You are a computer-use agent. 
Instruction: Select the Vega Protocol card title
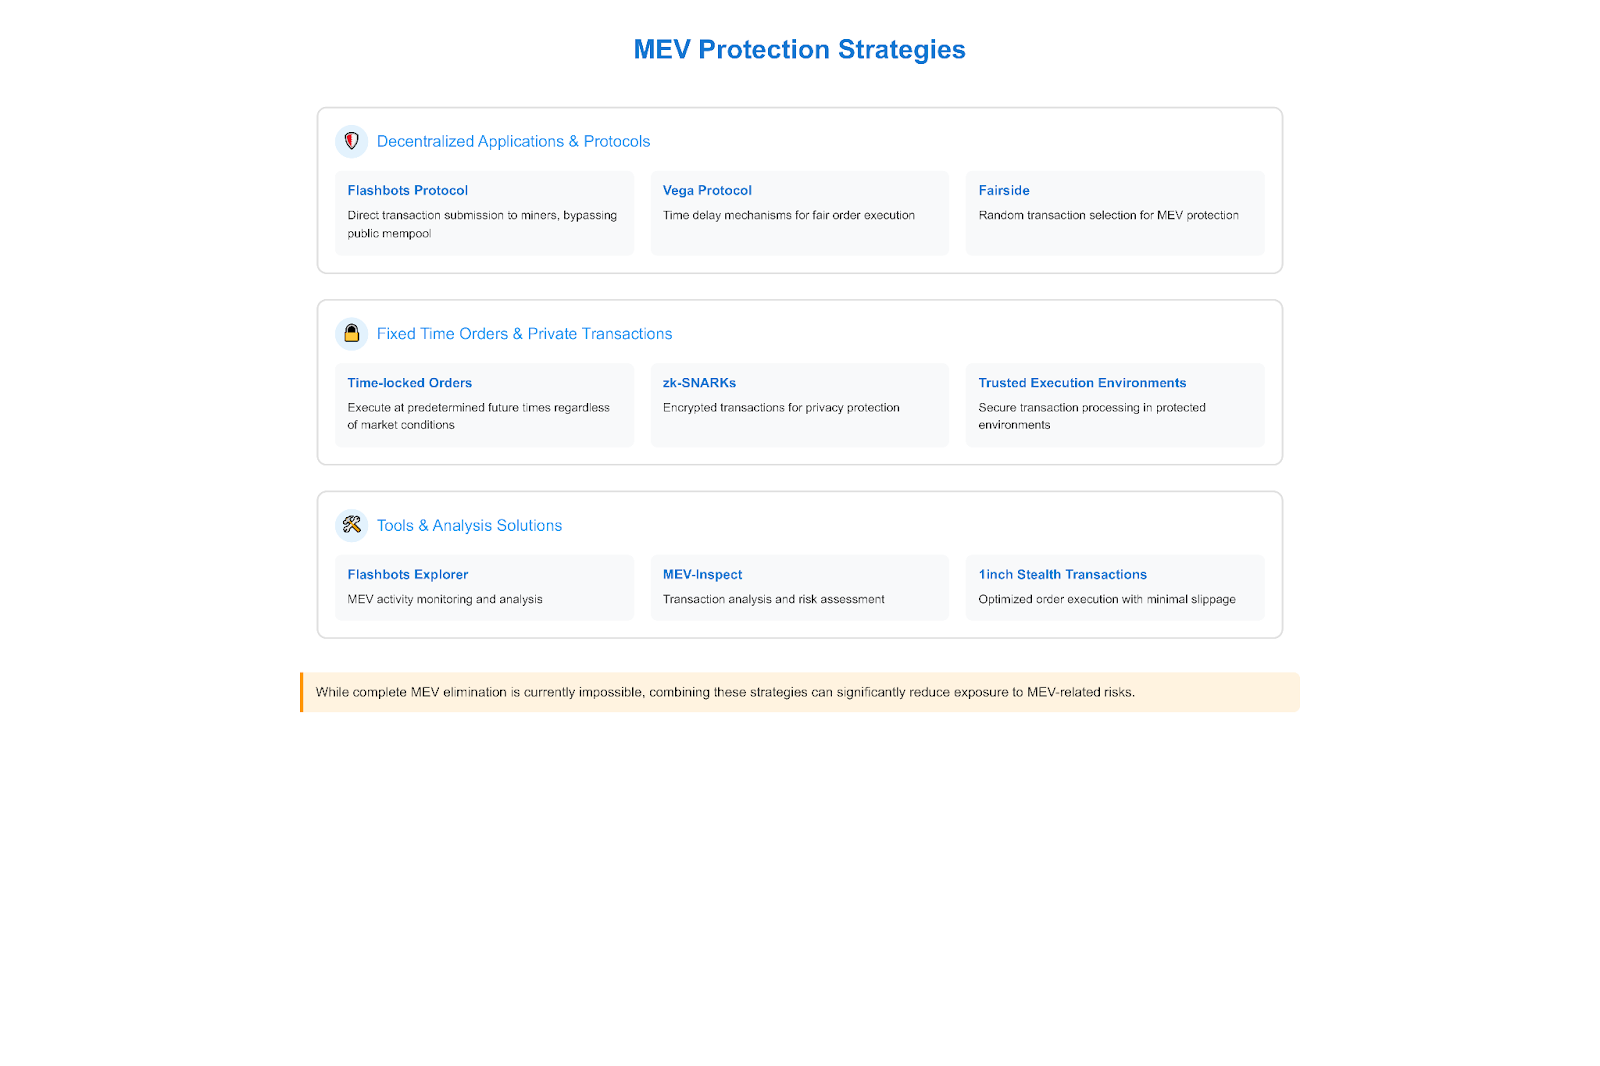707,190
